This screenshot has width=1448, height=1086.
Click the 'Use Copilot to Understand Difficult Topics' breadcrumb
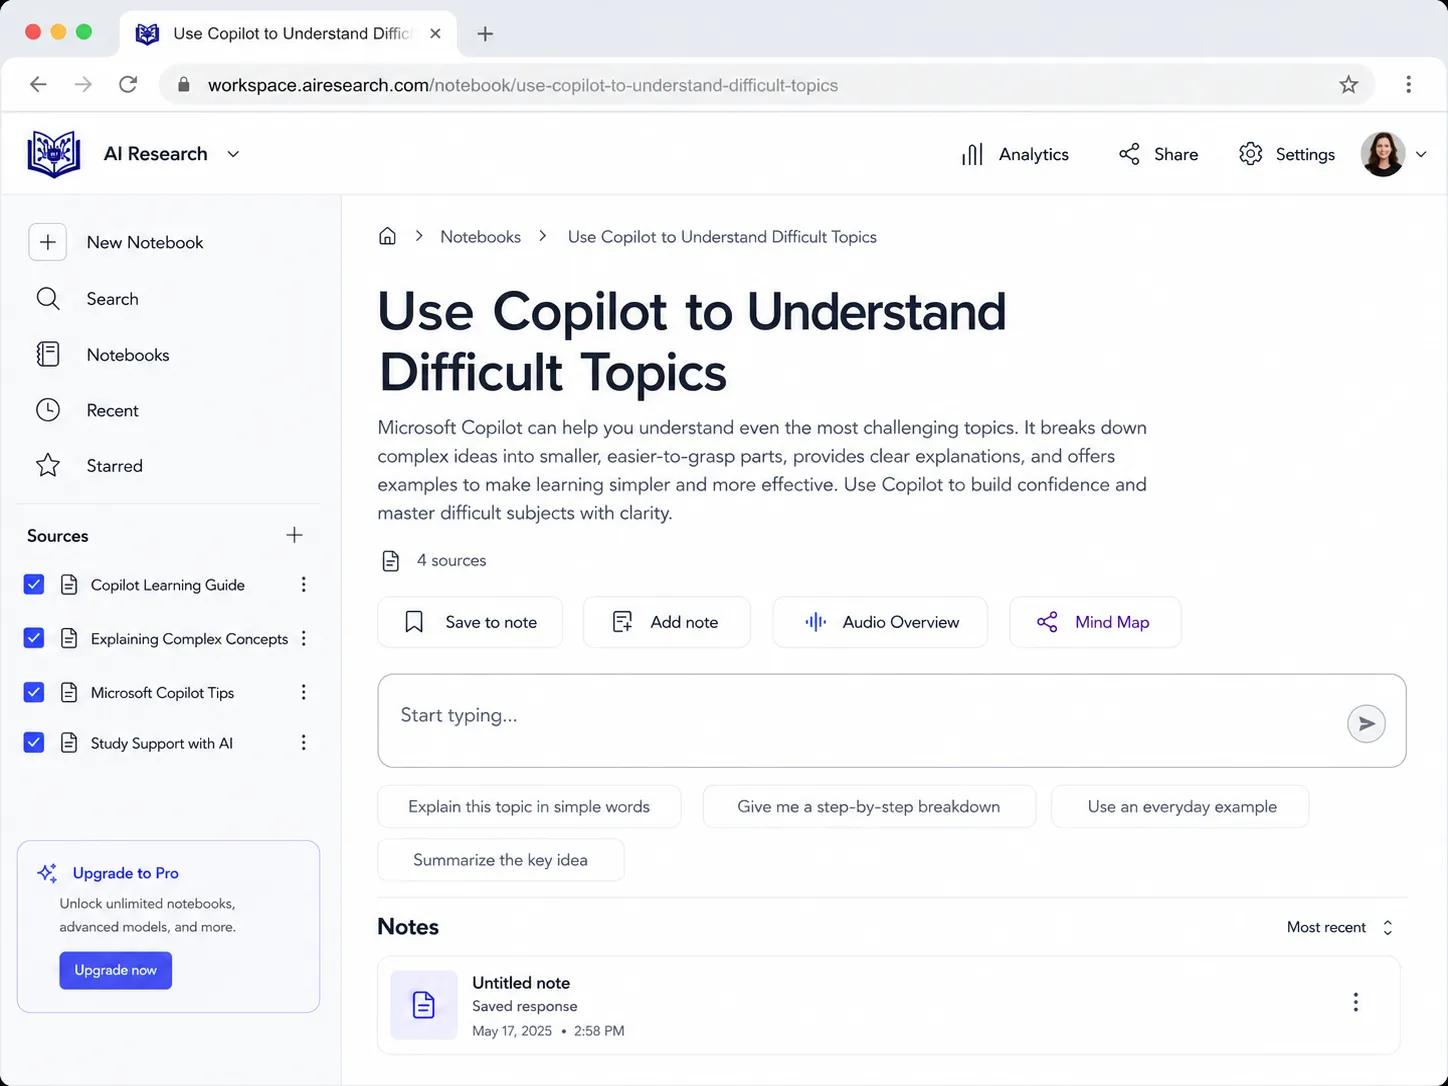[722, 237]
